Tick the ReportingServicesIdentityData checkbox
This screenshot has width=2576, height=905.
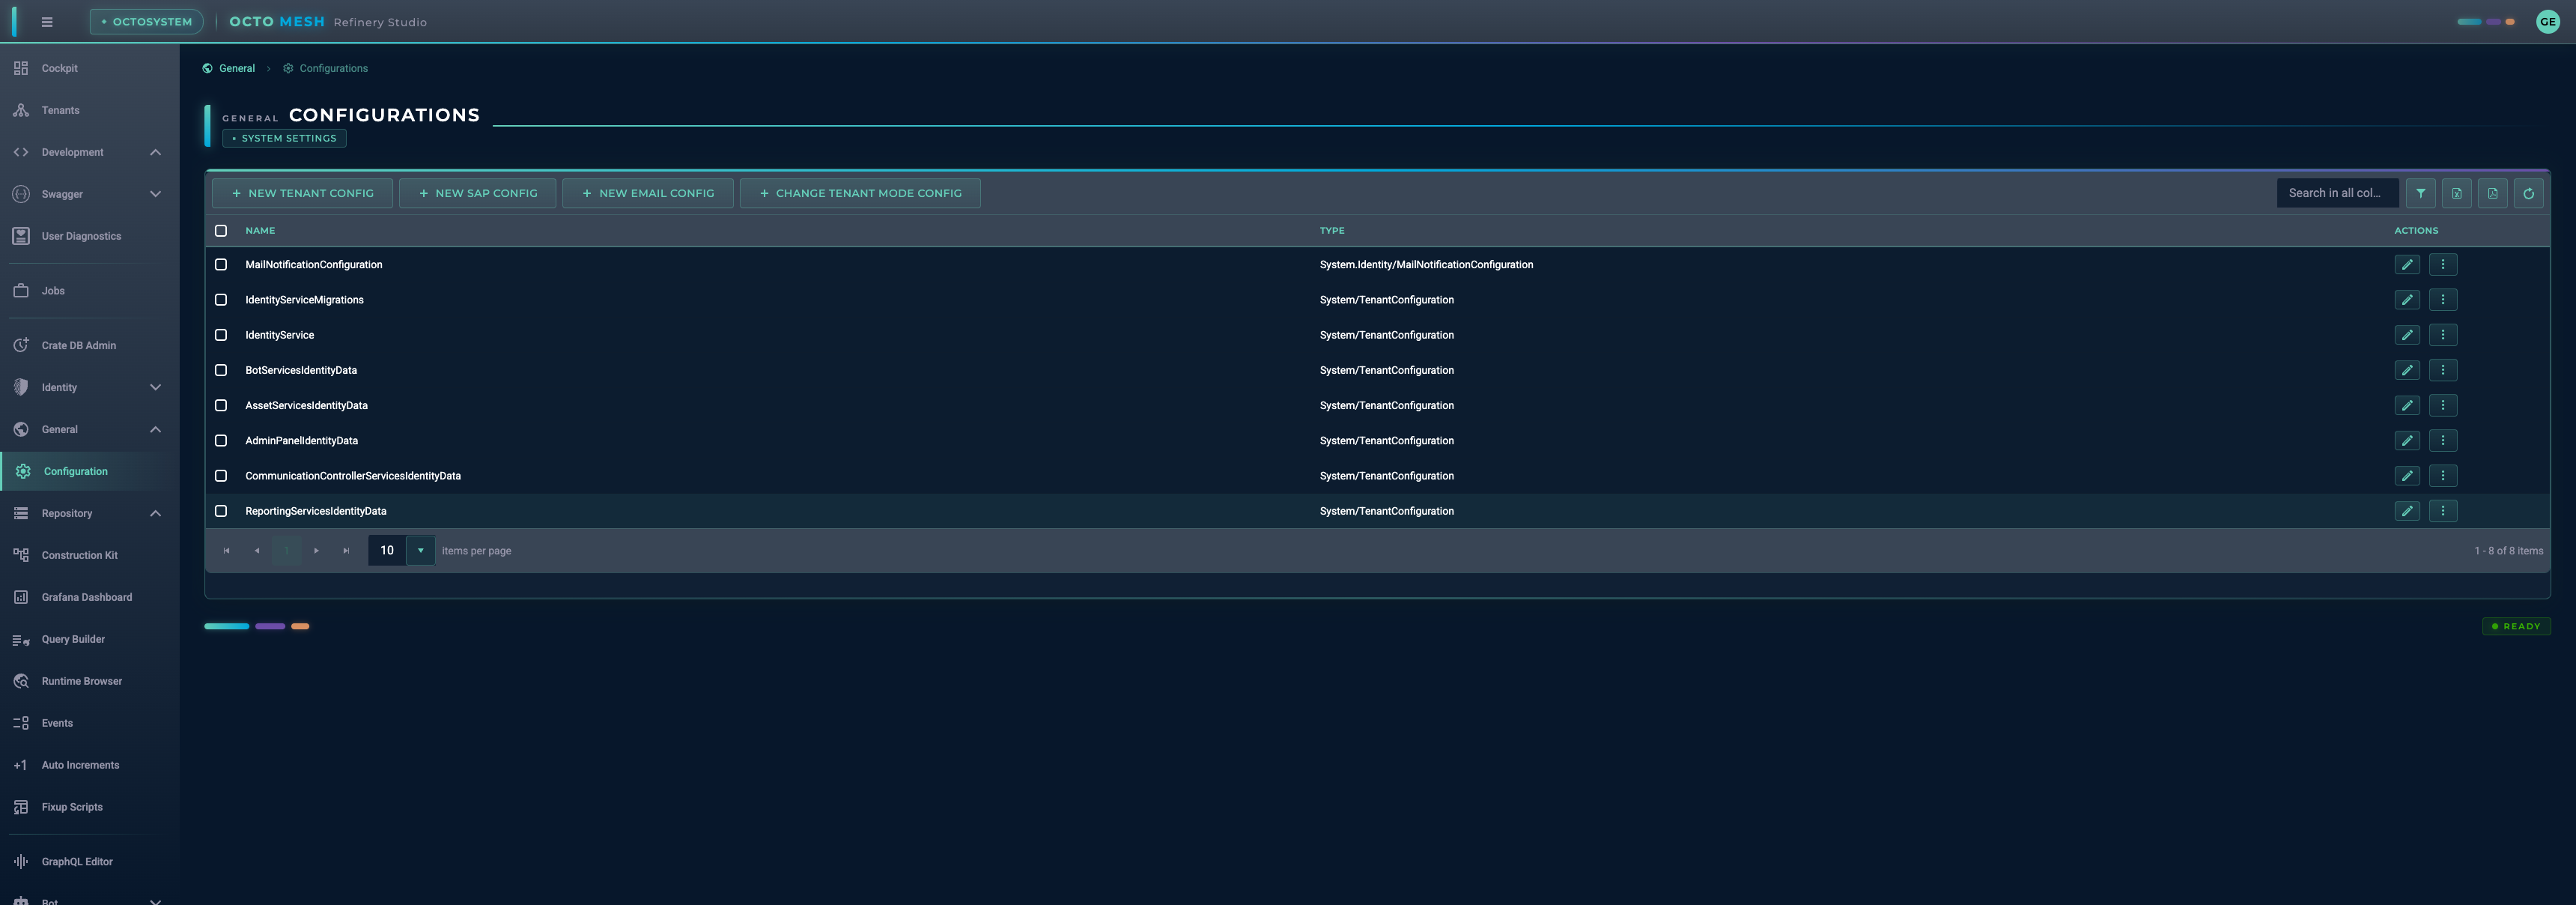[221, 511]
